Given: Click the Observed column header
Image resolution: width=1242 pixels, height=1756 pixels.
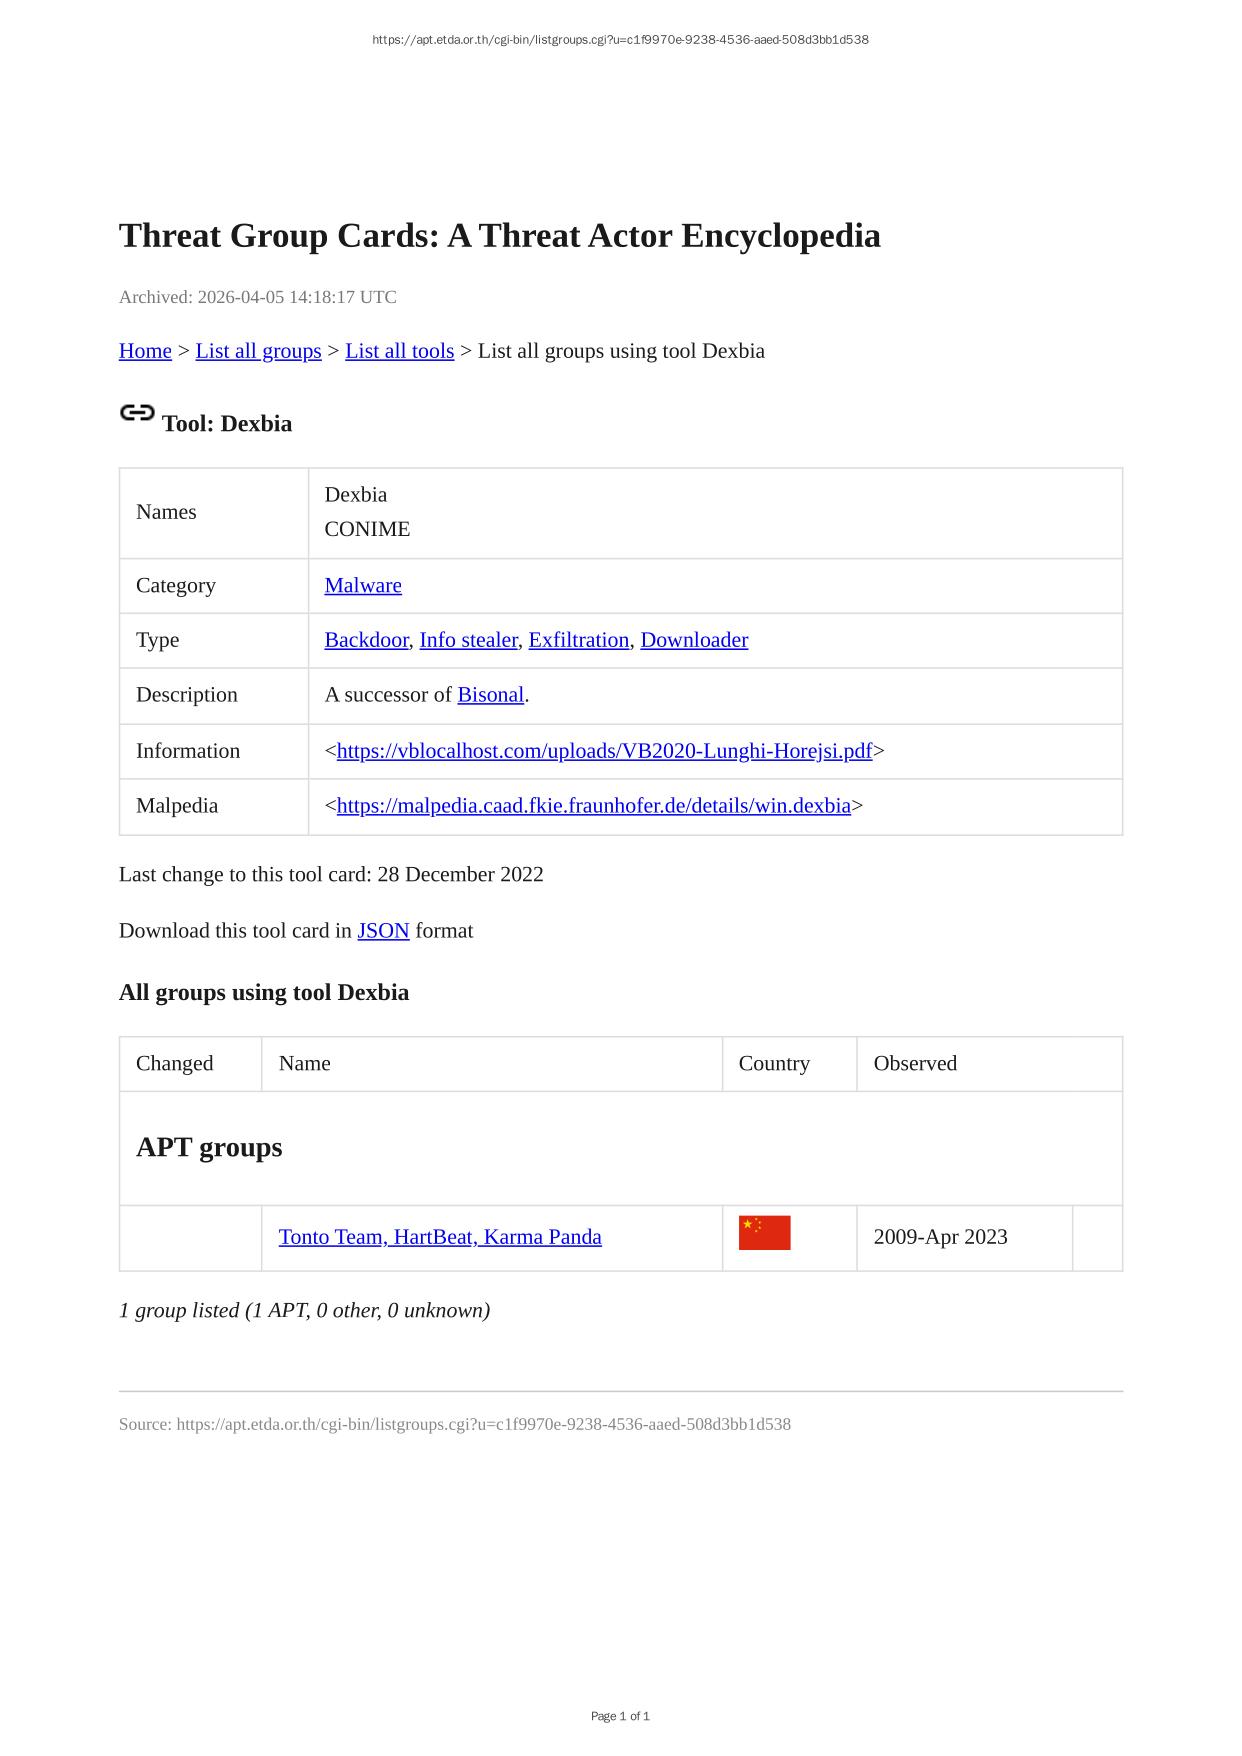Looking at the screenshot, I should (x=915, y=1064).
